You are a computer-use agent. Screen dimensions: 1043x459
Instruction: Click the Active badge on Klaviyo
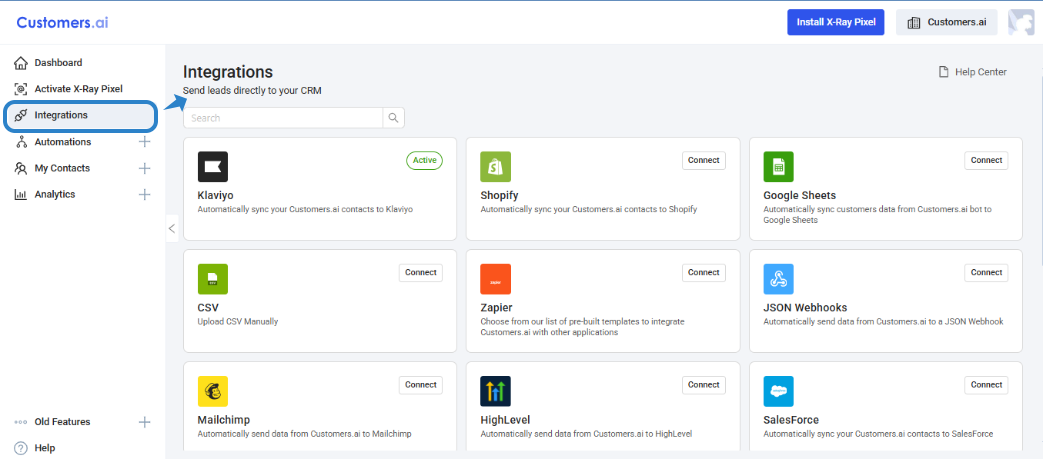(x=424, y=160)
